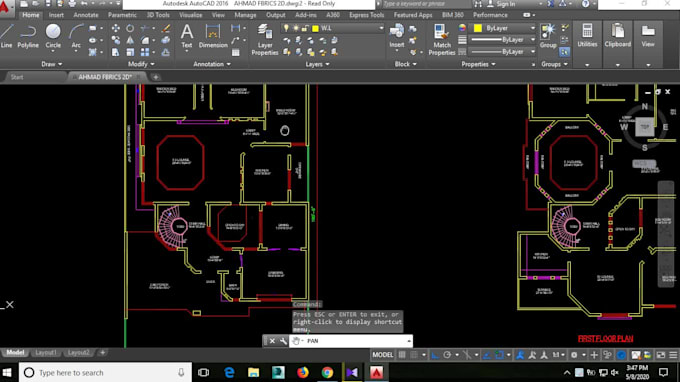Click the yellow layer color swatch for W.L
680x382 pixels.
315,29
